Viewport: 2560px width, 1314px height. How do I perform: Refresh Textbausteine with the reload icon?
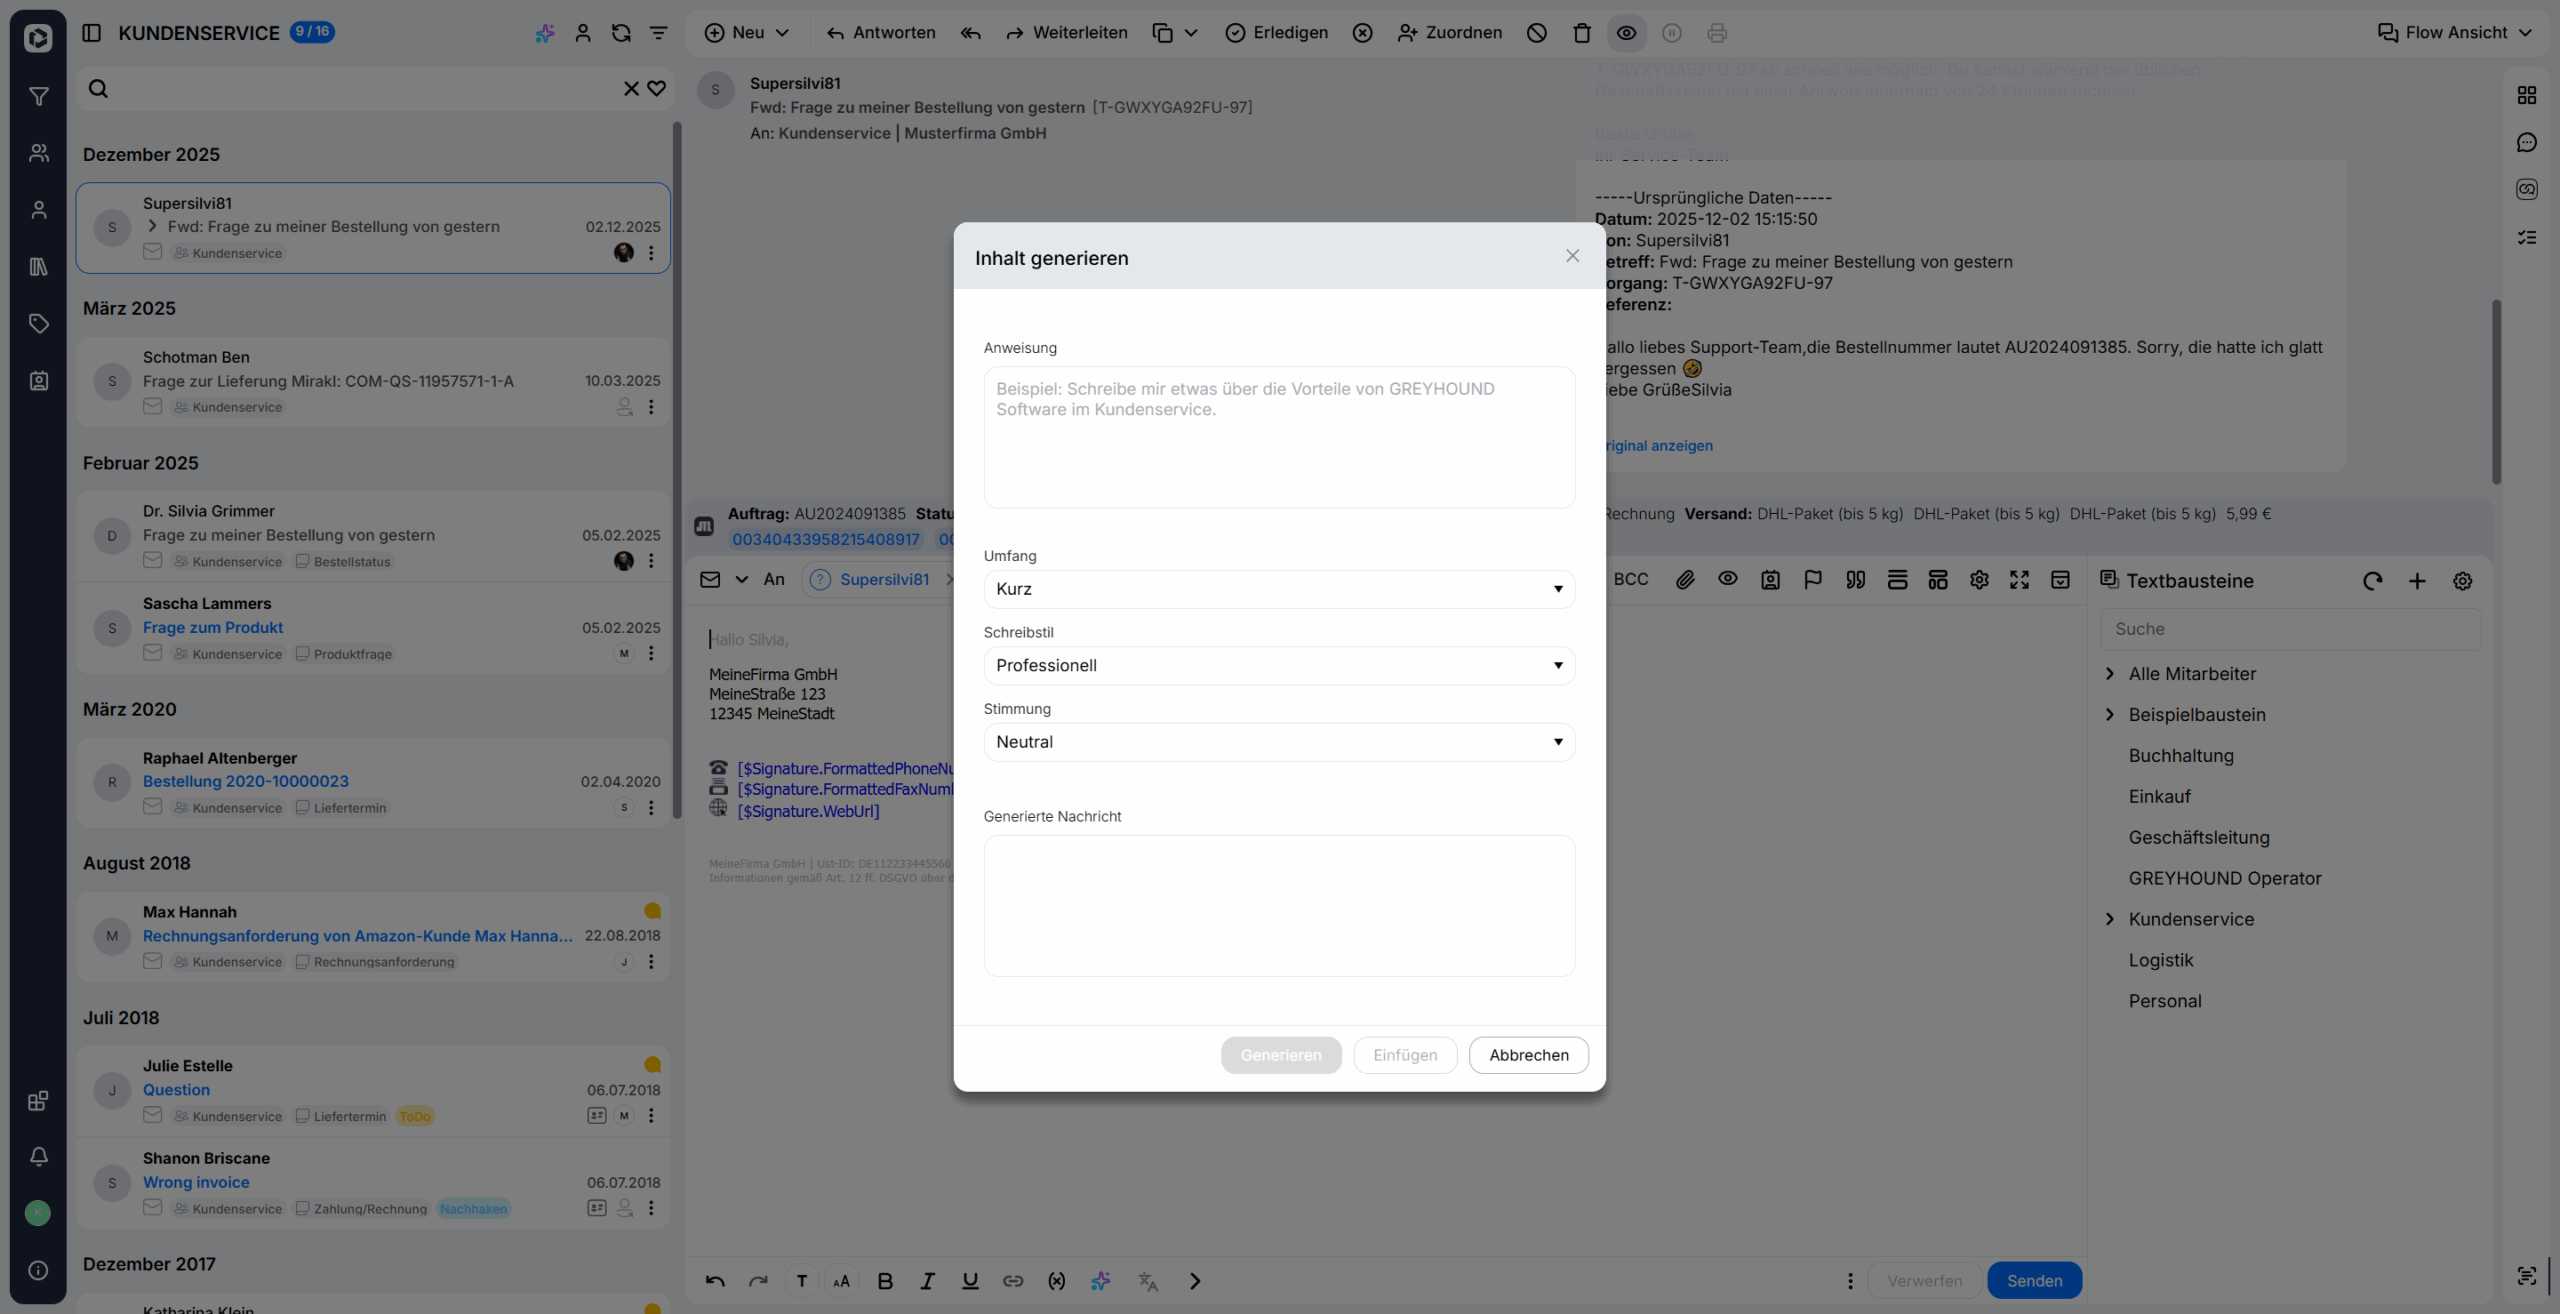[2372, 581]
